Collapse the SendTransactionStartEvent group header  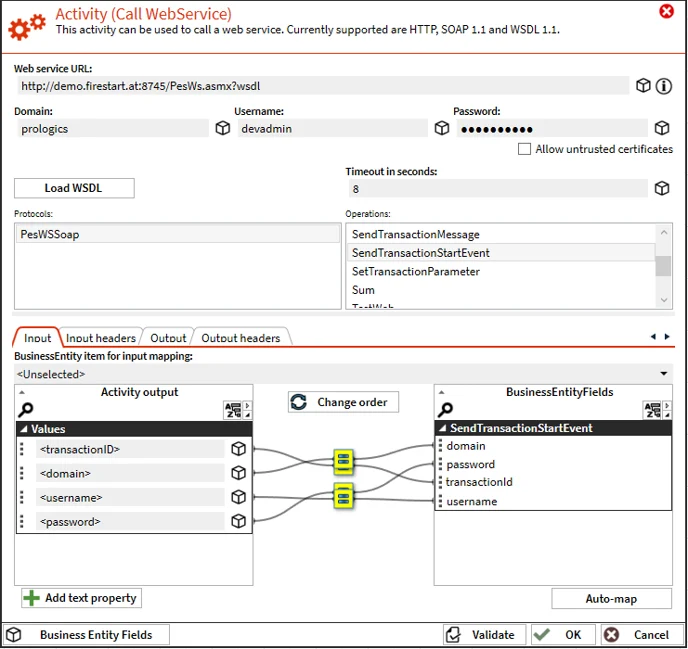(x=443, y=428)
